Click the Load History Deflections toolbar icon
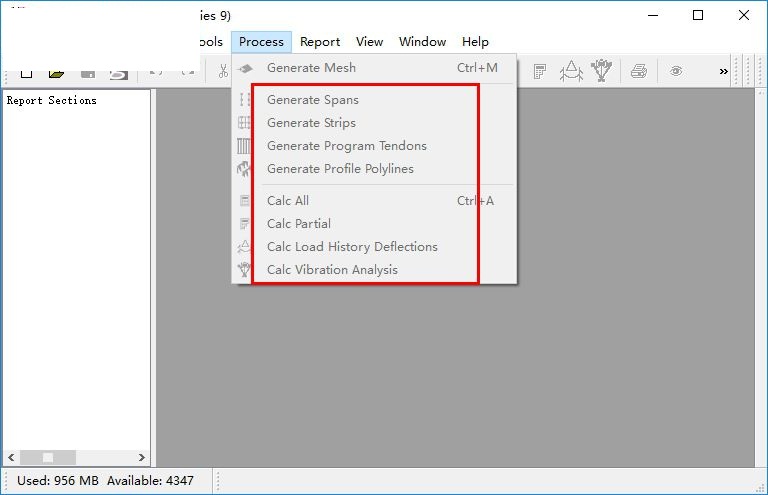Screen dimensions: 768x495 (x=571, y=71)
